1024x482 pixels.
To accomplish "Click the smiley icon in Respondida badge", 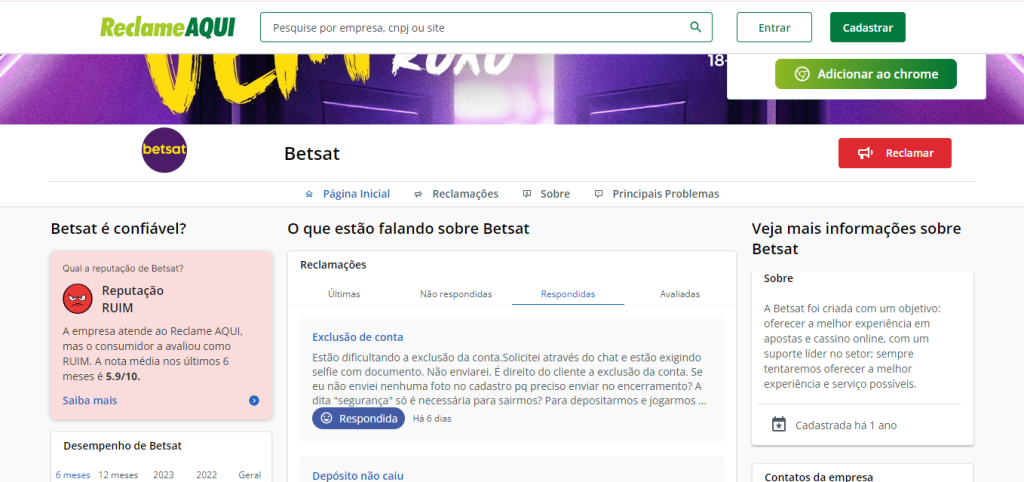I will tap(326, 419).
